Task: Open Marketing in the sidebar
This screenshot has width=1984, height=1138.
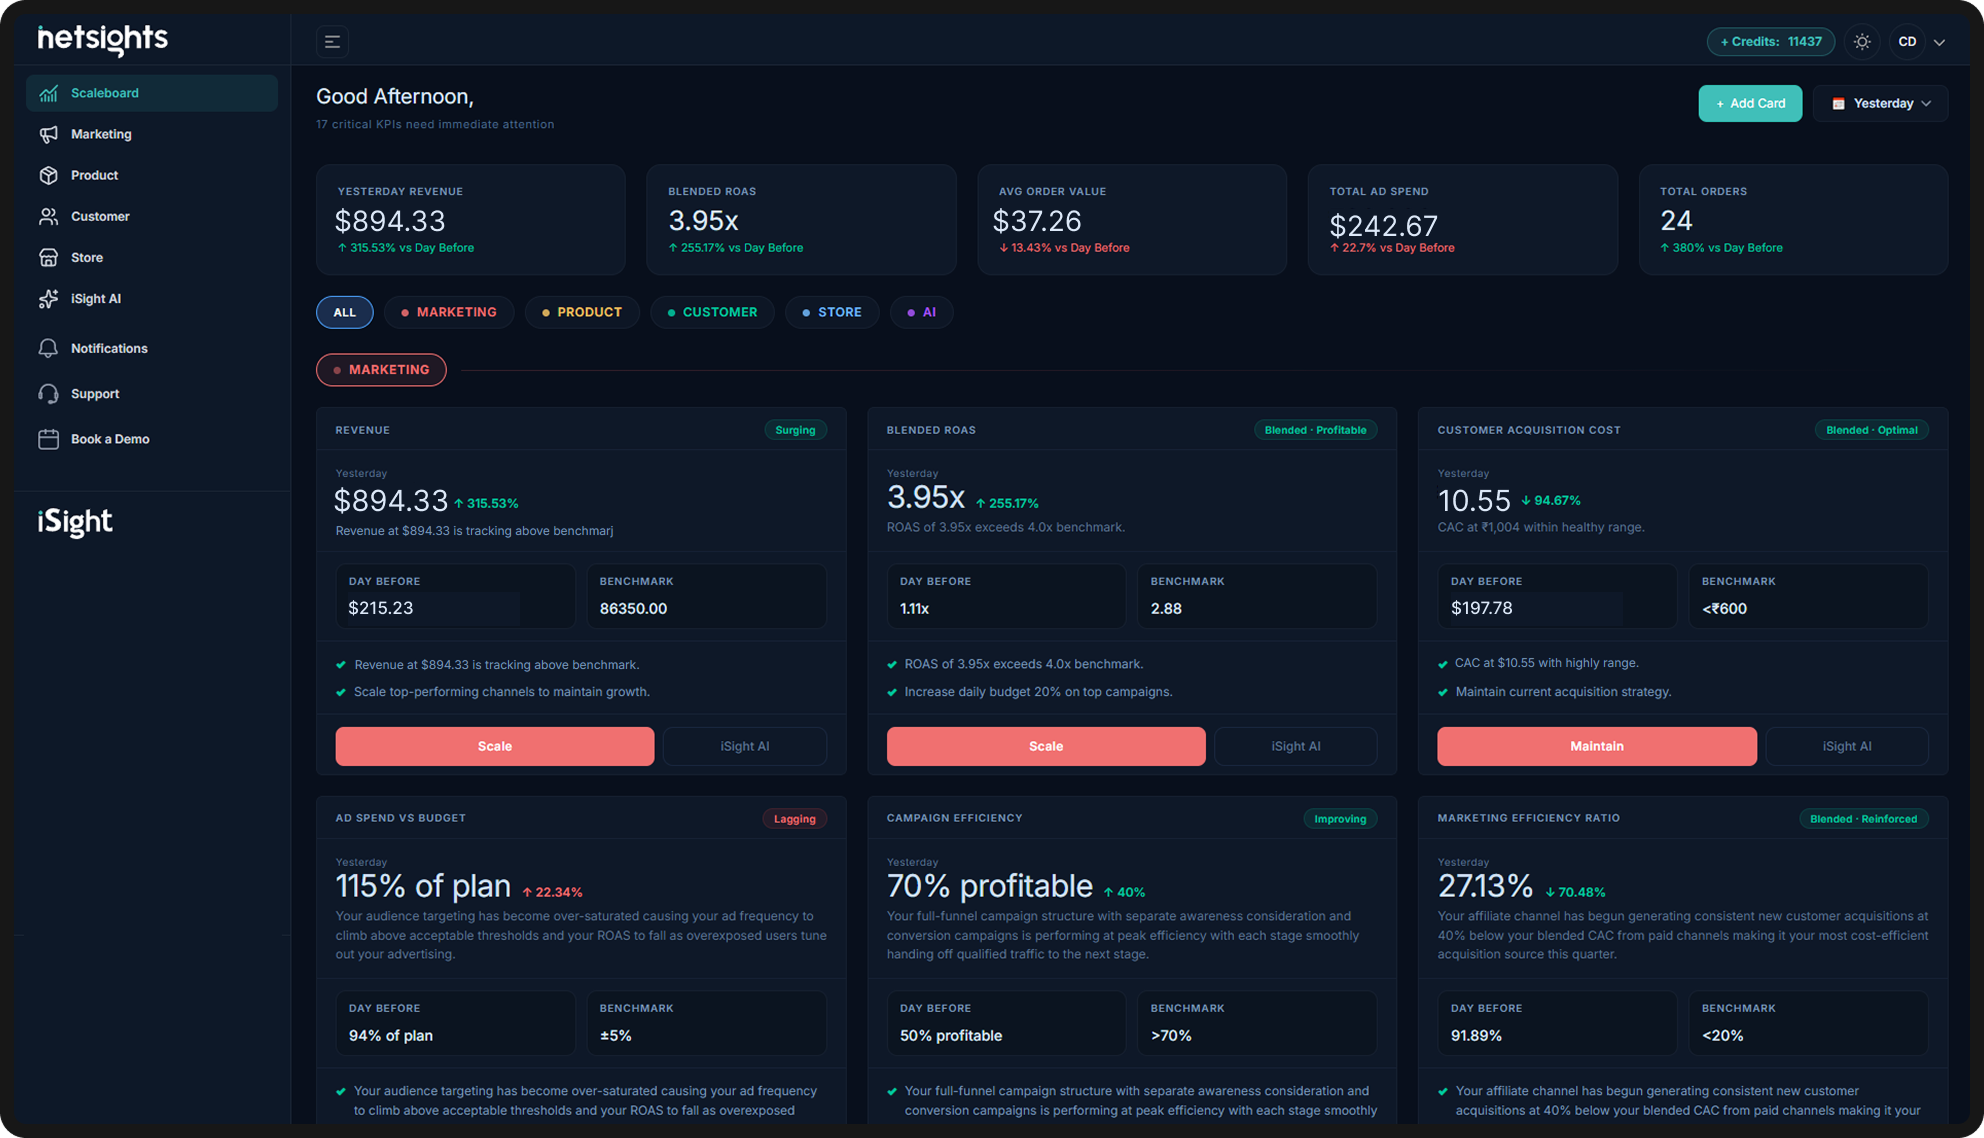Action: 152,134
